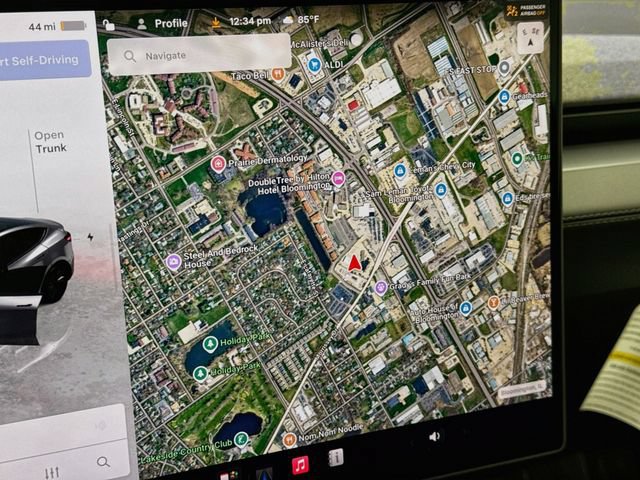Select the Leman's Chevy City pin
This screenshot has width=640, height=480.
click(x=400, y=170)
